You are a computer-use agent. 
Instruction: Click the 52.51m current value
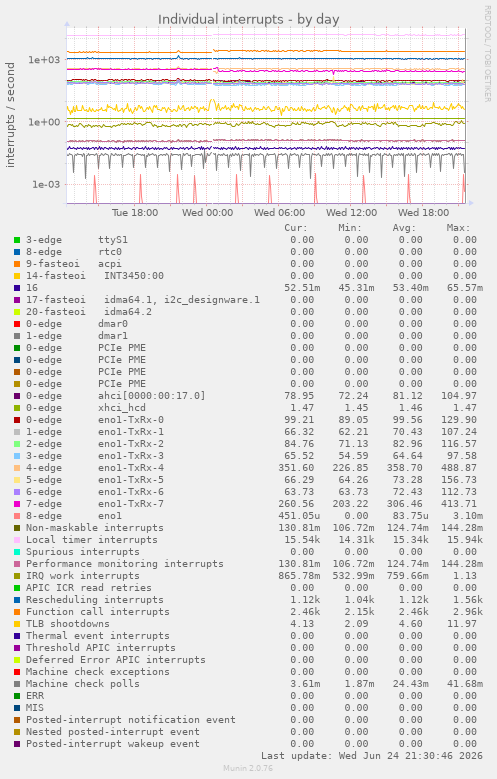(302, 288)
